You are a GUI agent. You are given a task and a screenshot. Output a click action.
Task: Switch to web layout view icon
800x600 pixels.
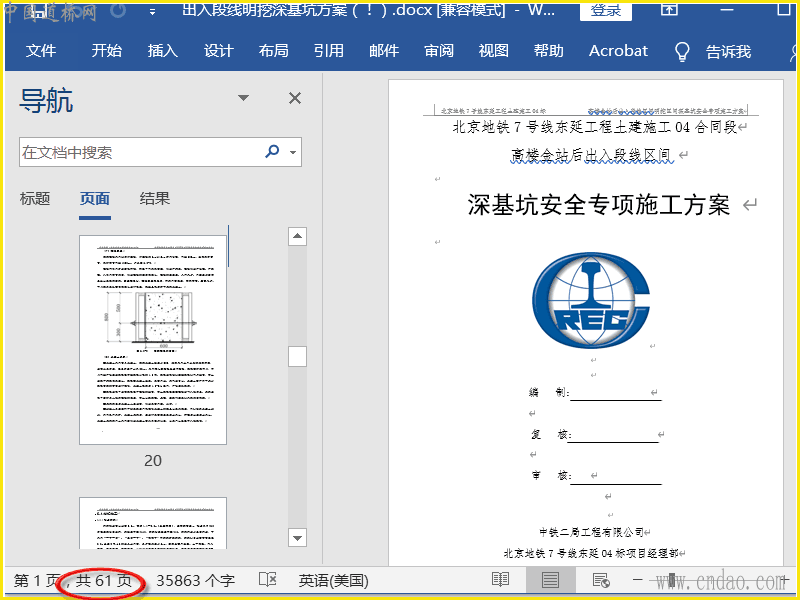pos(601,580)
